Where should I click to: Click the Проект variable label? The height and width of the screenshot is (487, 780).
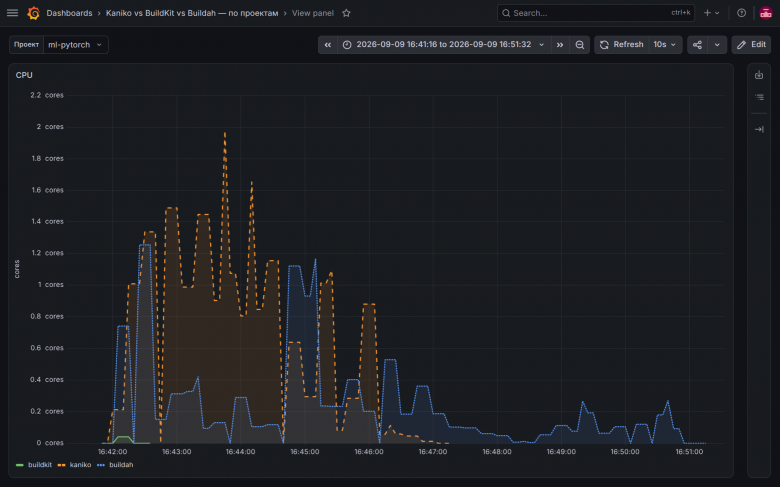tap(26, 45)
